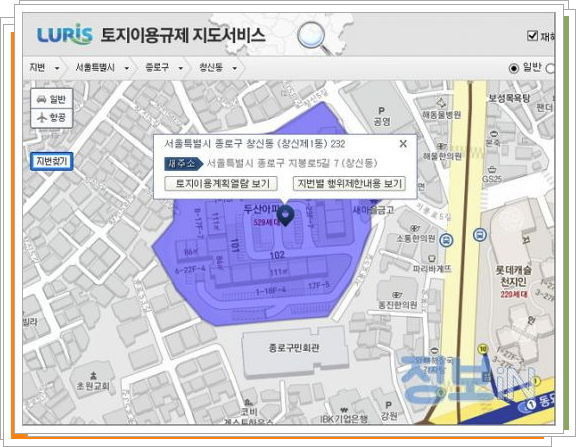Click the bus stop icon near 롯데캐슬

coord(480,235)
